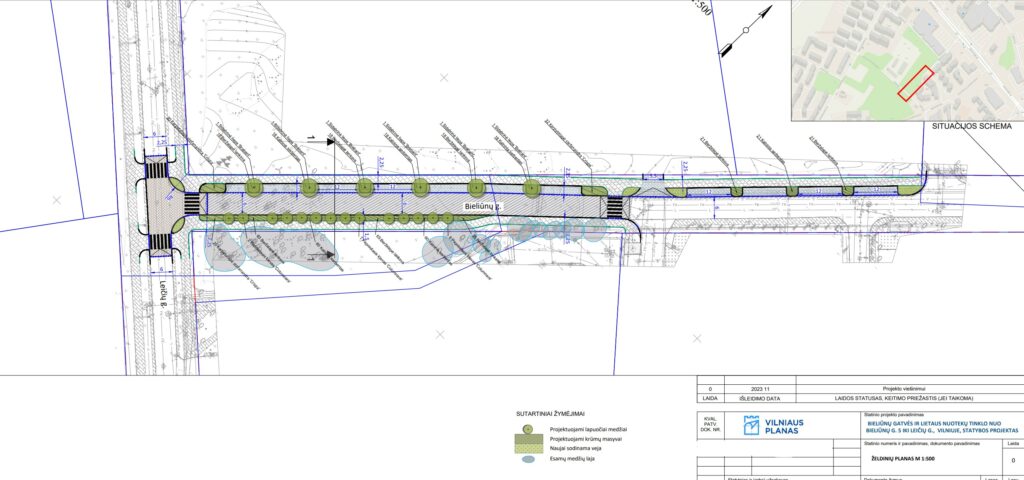The image size is (1024, 480).
Task: Click the situation scheme map thumbnail
Action: [906, 60]
